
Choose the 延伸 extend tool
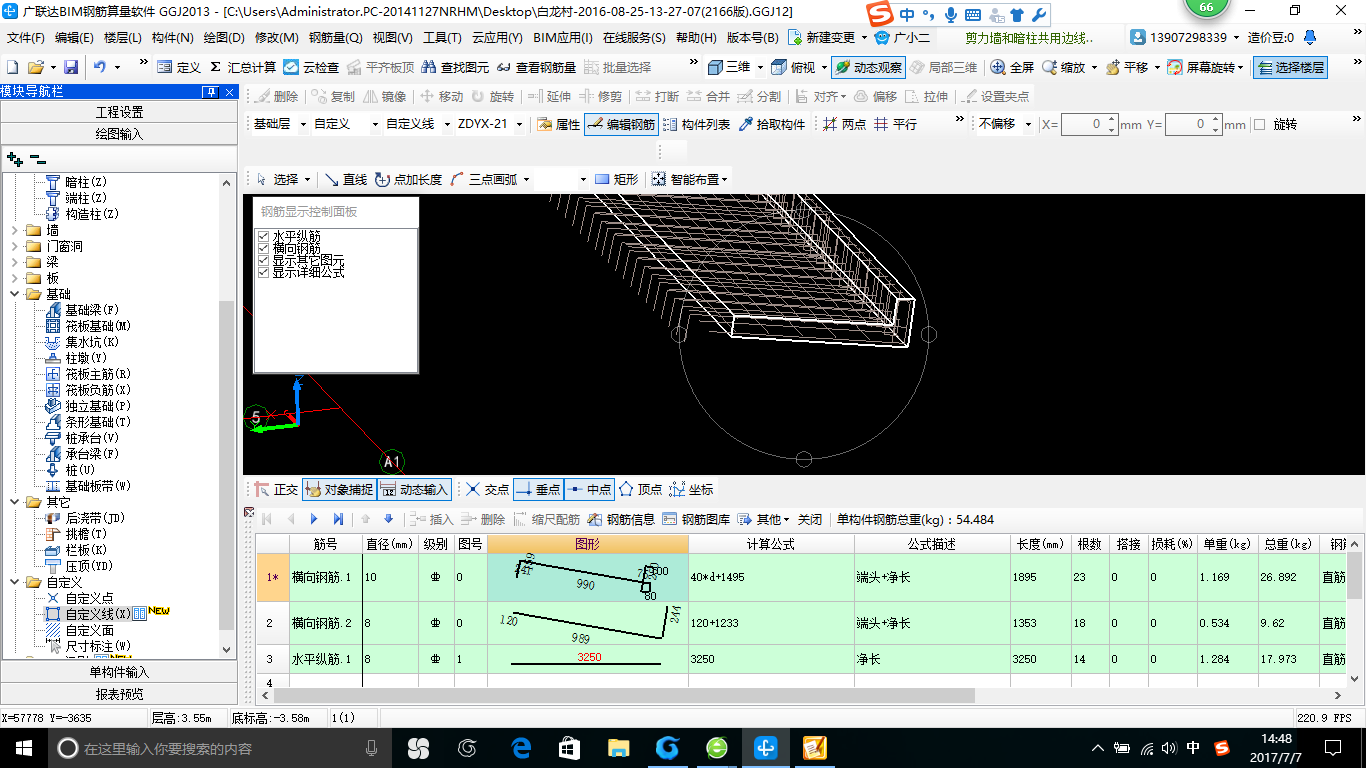pos(549,96)
